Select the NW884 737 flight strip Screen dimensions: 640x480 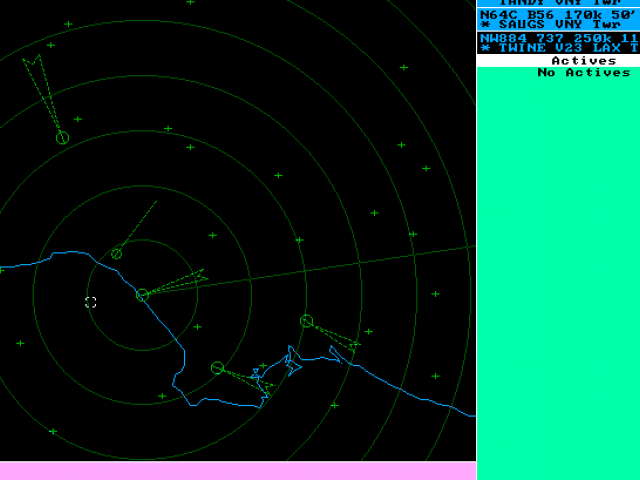click(x=558, y=37)
